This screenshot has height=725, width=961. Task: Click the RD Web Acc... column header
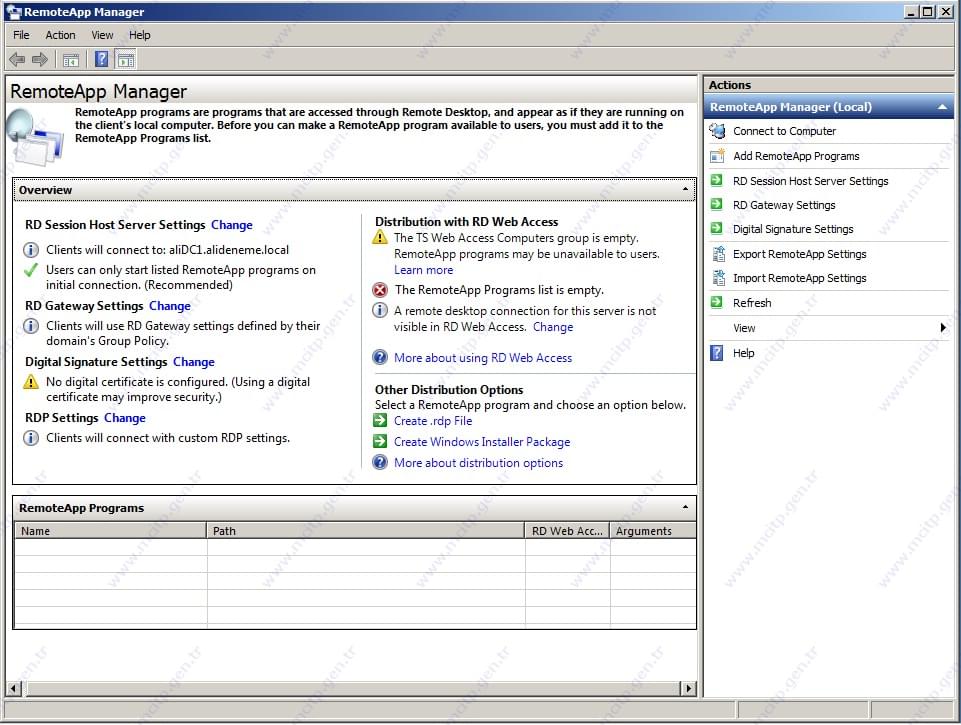568,531
